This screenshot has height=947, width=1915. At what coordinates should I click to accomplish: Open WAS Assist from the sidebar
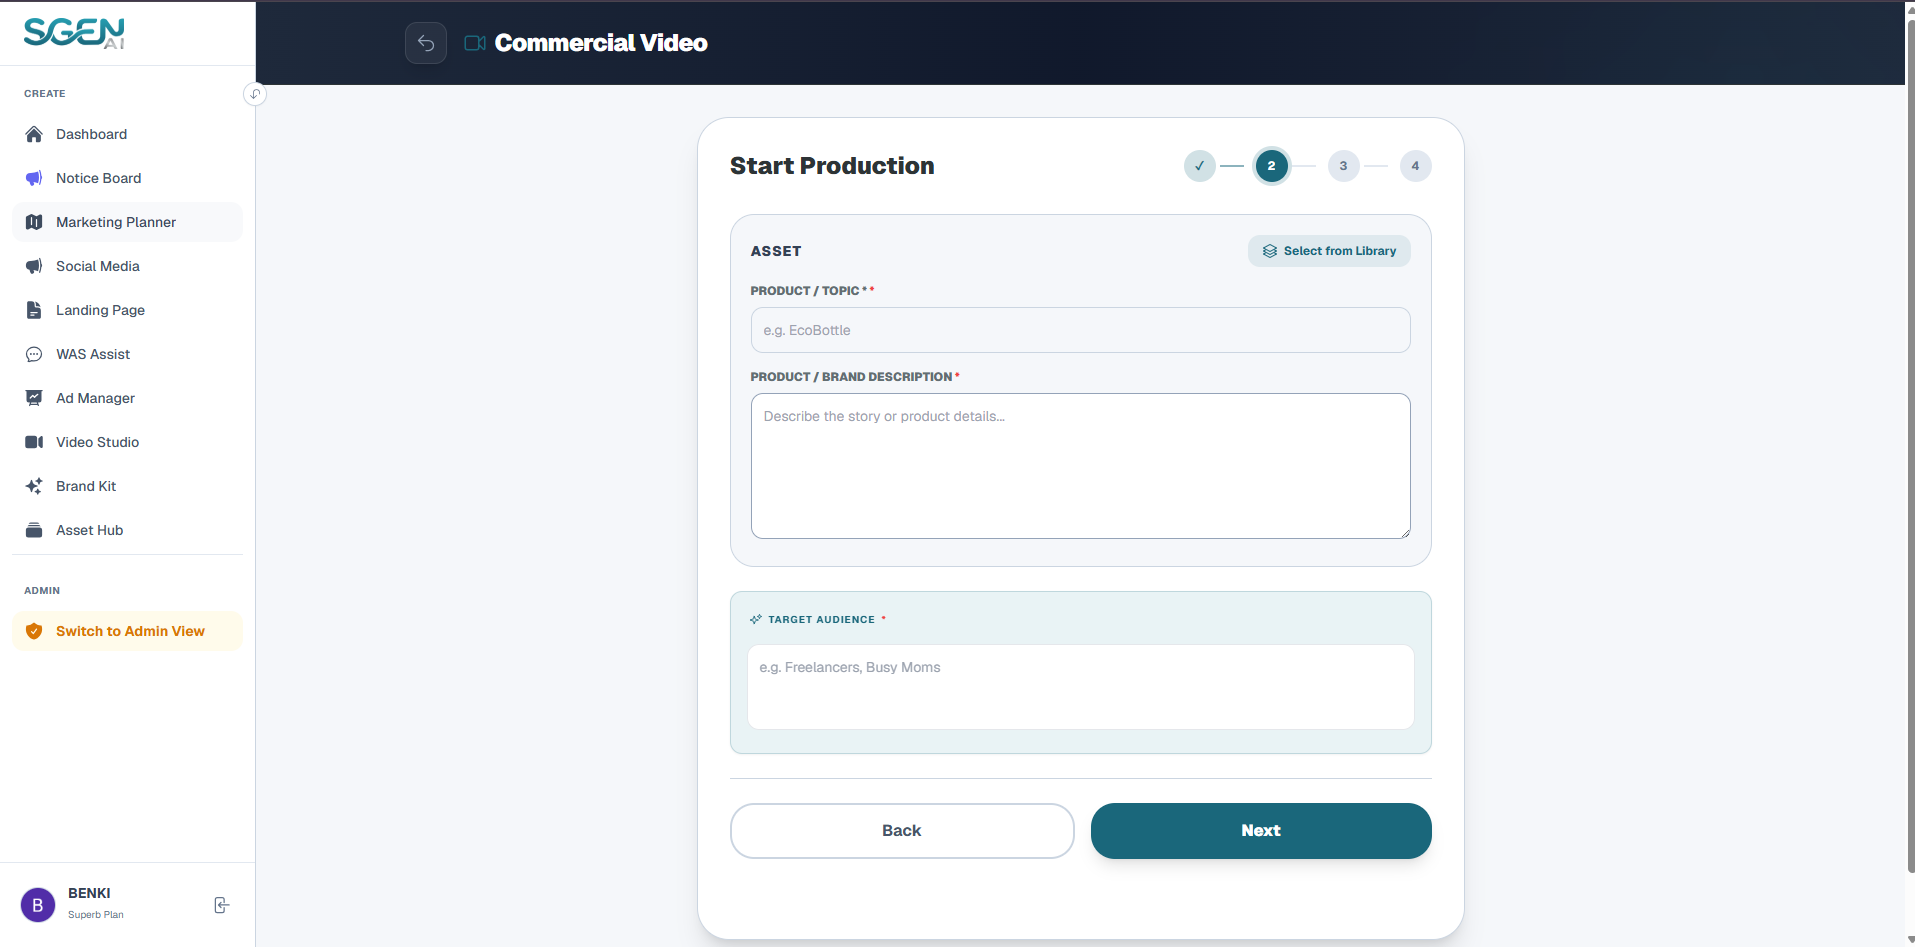127,354
